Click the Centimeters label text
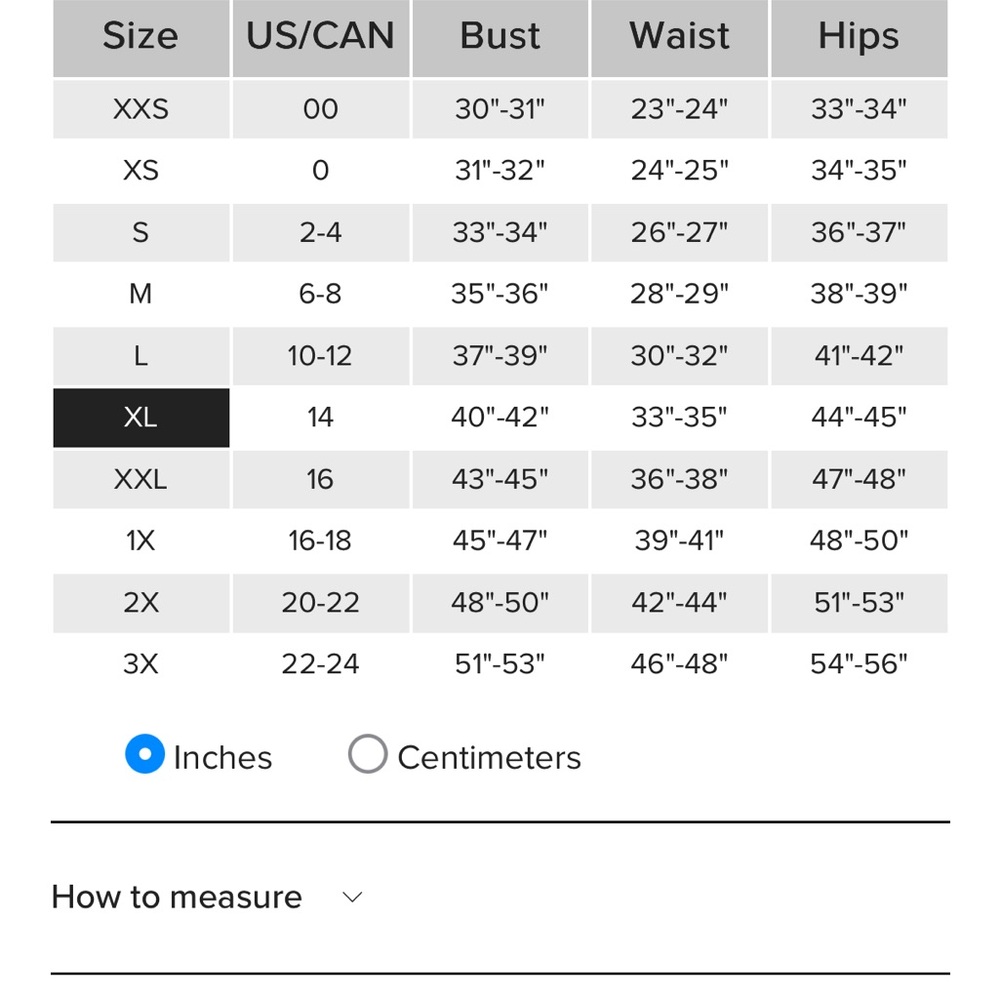This screenshot has width=1000, height=1000. coord(489,758)
